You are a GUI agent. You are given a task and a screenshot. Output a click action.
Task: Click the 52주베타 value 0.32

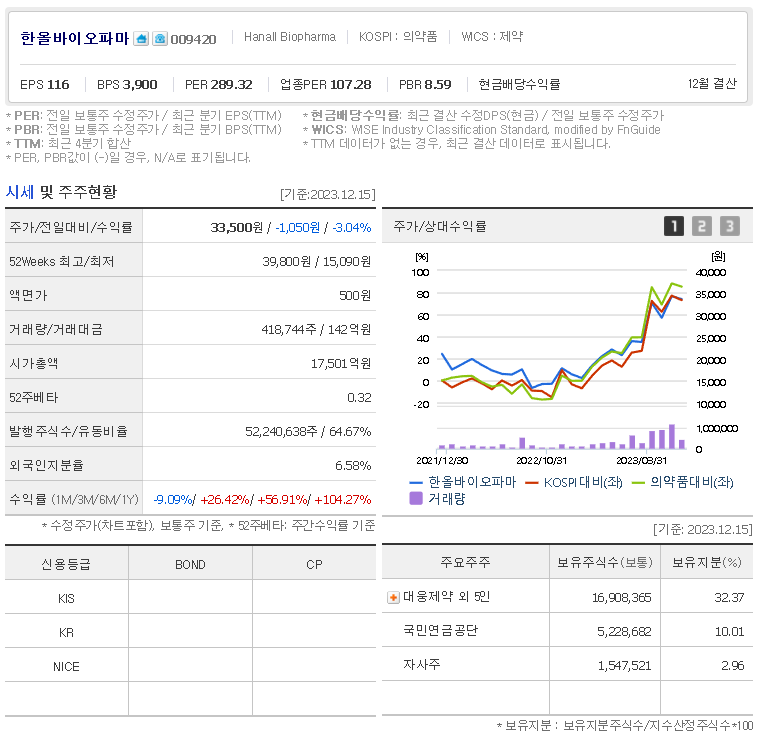pos(359,397)
